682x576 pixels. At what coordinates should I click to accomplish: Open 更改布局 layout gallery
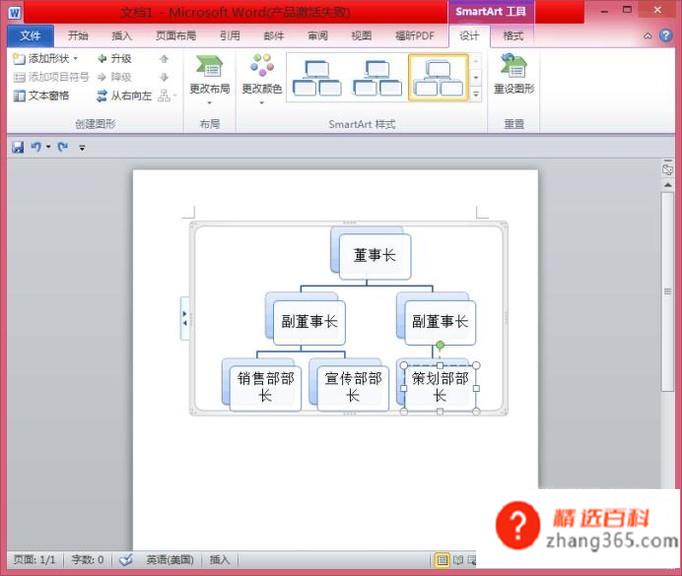pos(210,79)
